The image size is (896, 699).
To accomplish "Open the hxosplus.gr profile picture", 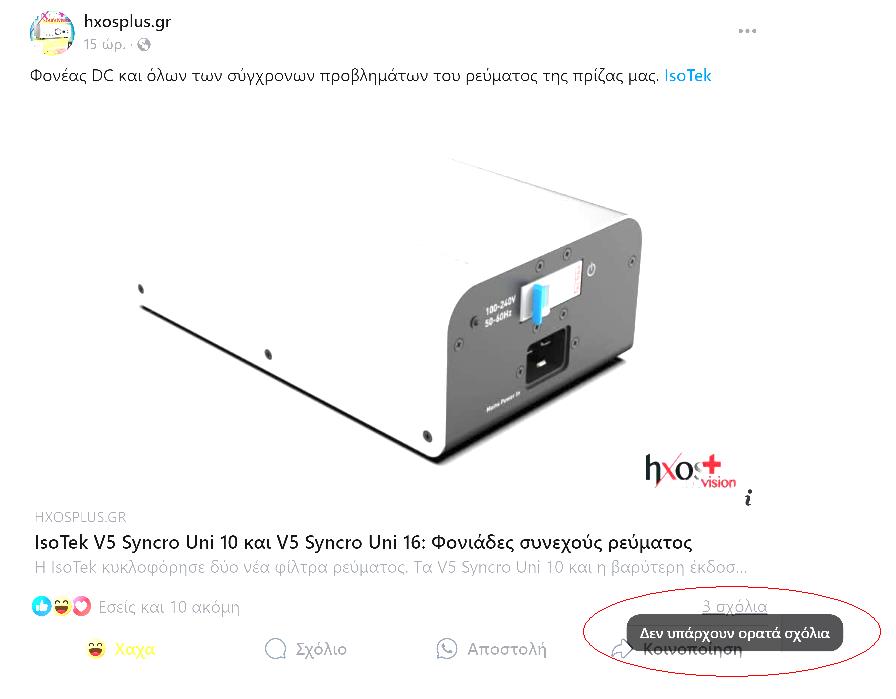I will point(52,33).
